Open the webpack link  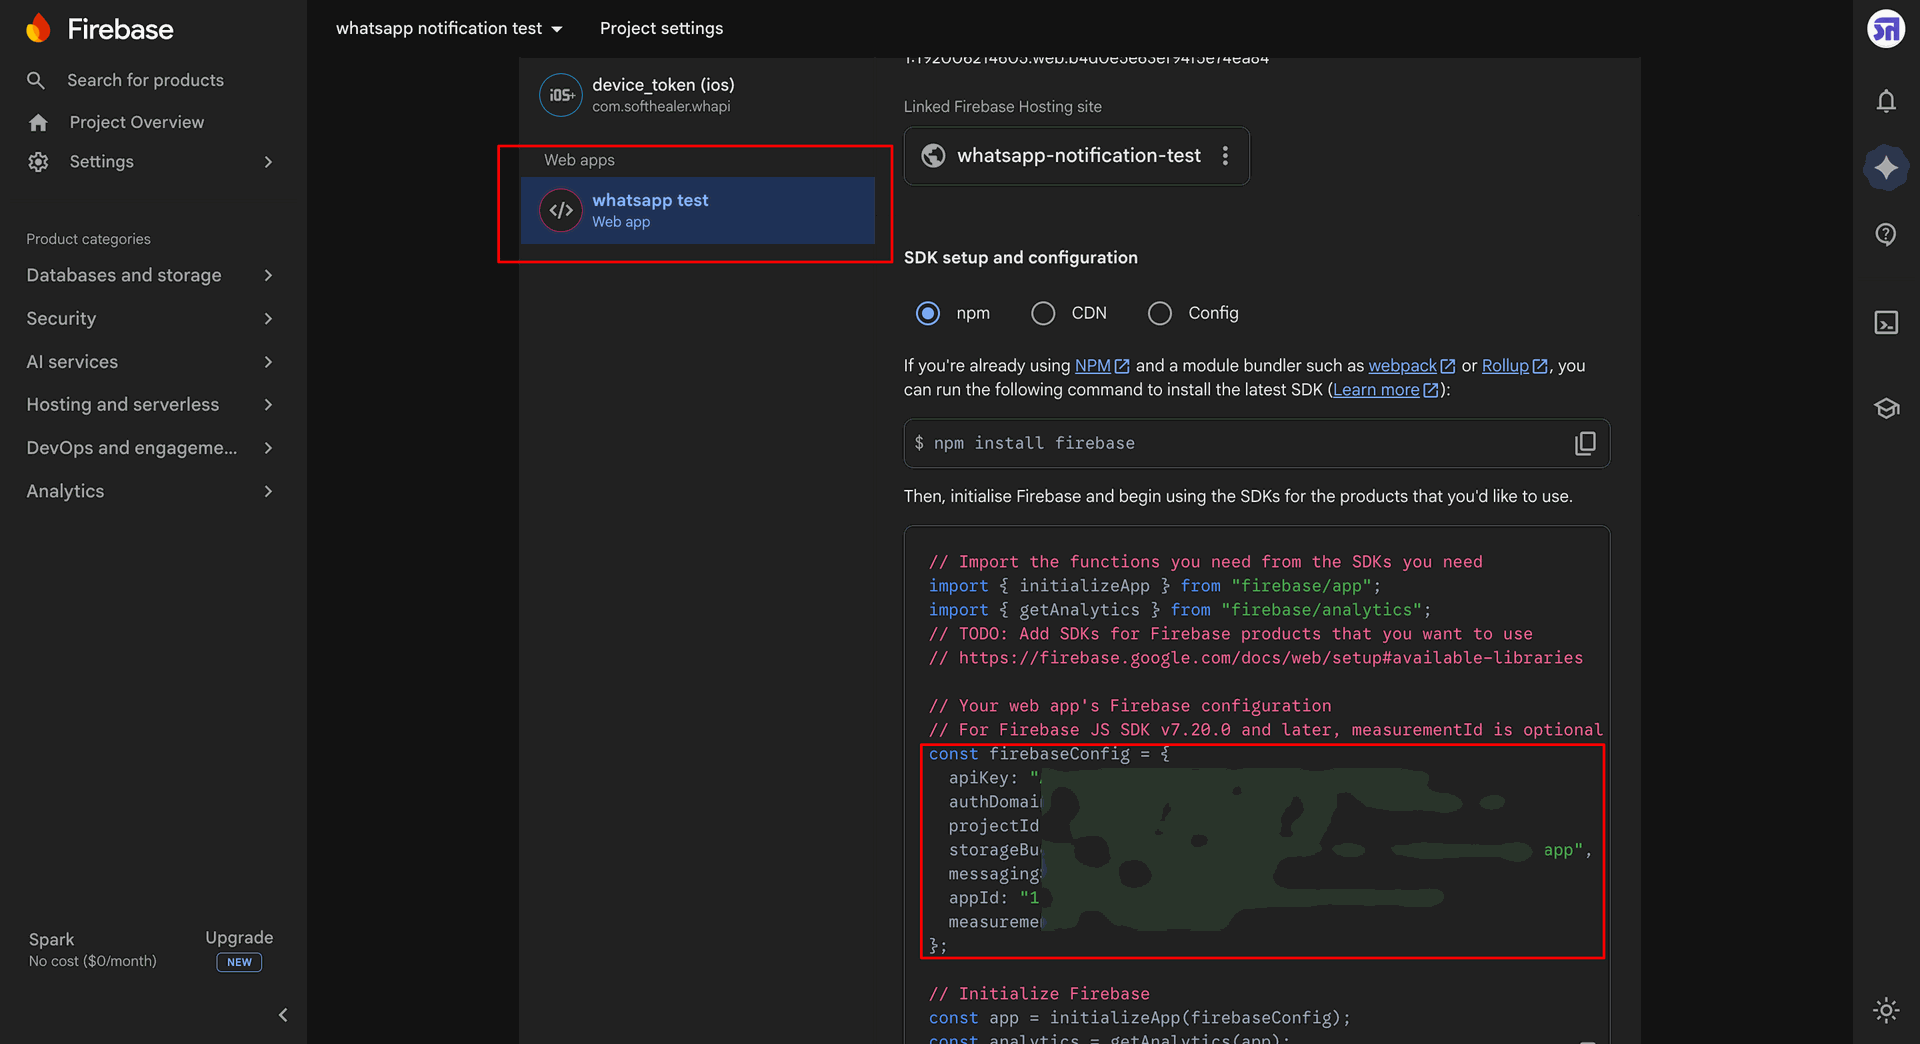(1411, 366)
